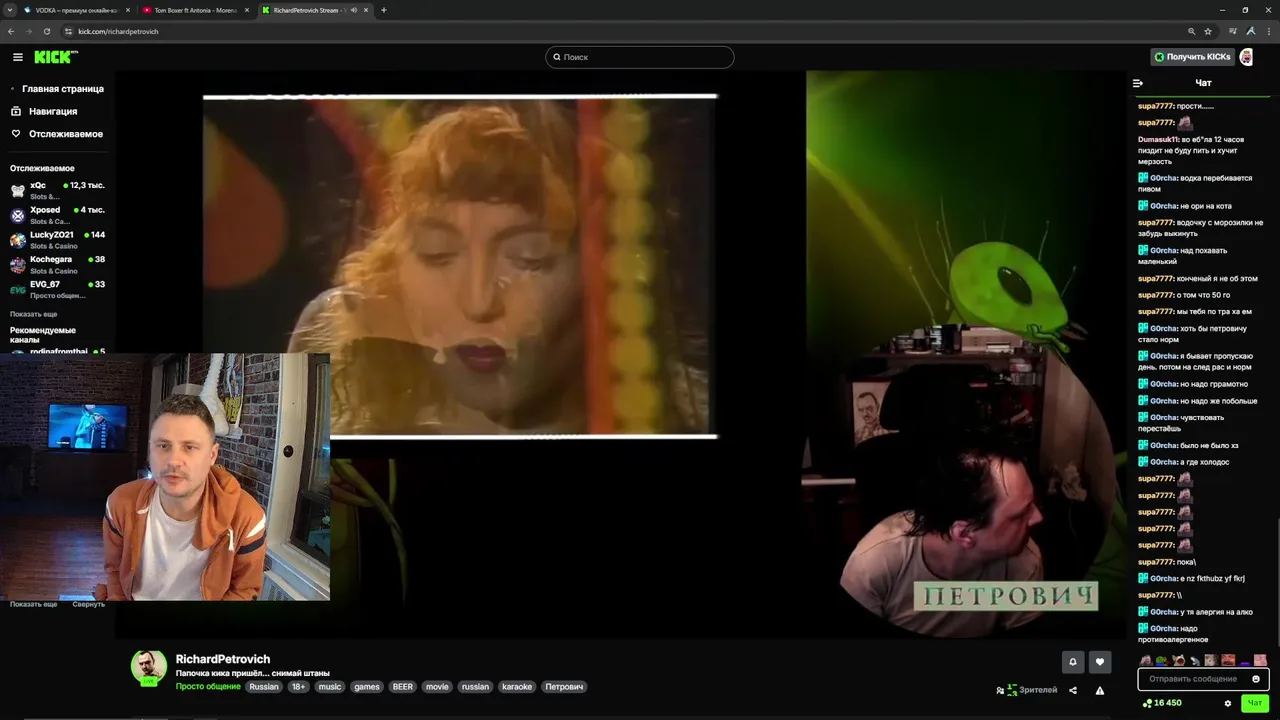The image size is (1280, 720).
Task: Click the Pepe frog emote in emote bar
Action: coord(1161,660)
